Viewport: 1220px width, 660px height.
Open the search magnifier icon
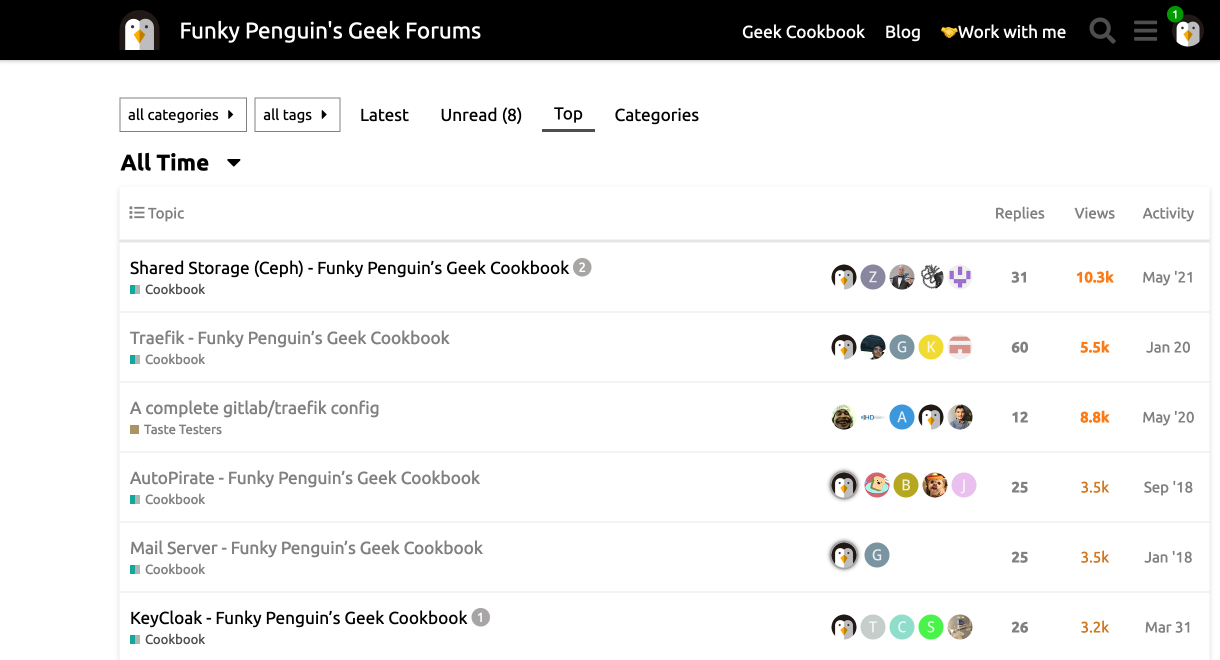[1102, 31]
